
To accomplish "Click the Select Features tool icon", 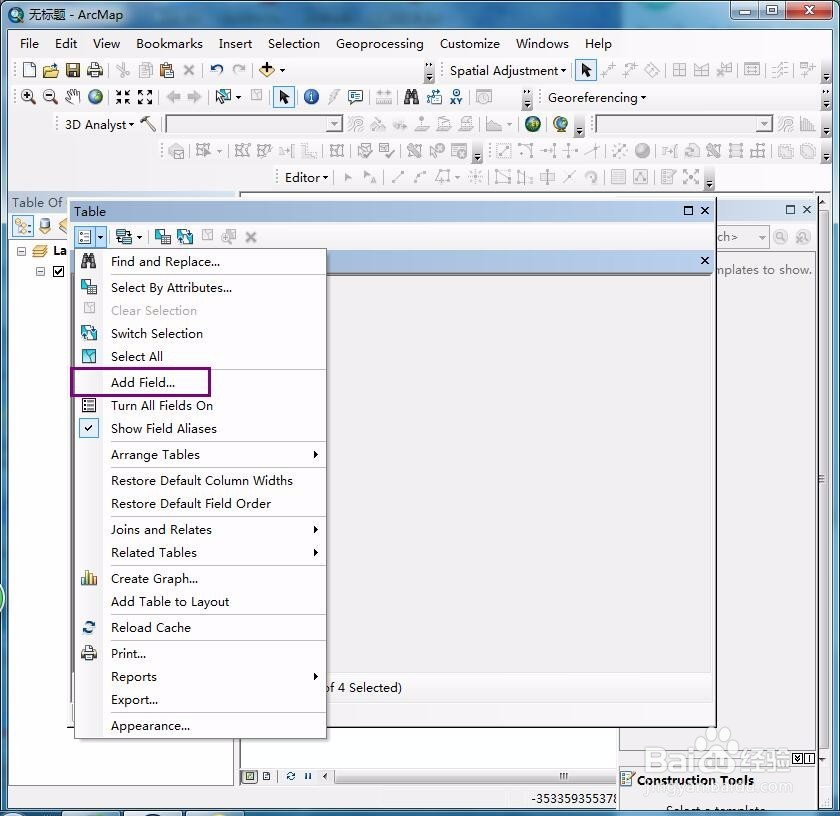I will (x=223, y=97).
